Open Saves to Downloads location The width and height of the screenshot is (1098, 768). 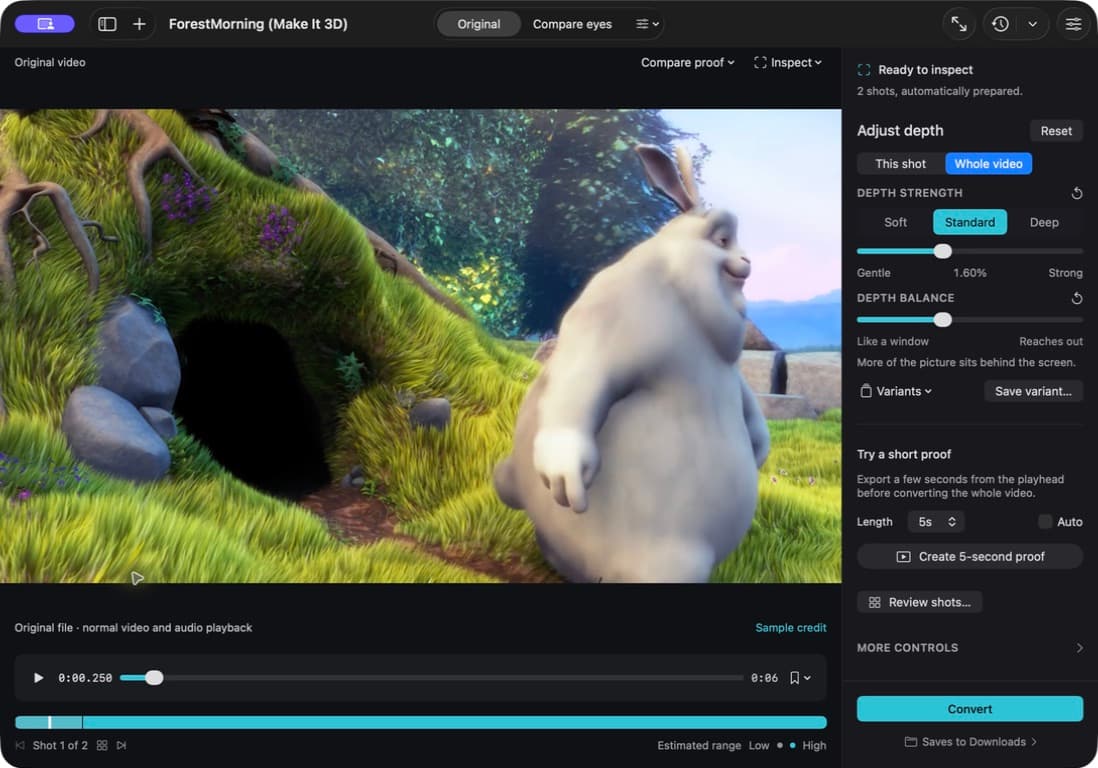971,741
